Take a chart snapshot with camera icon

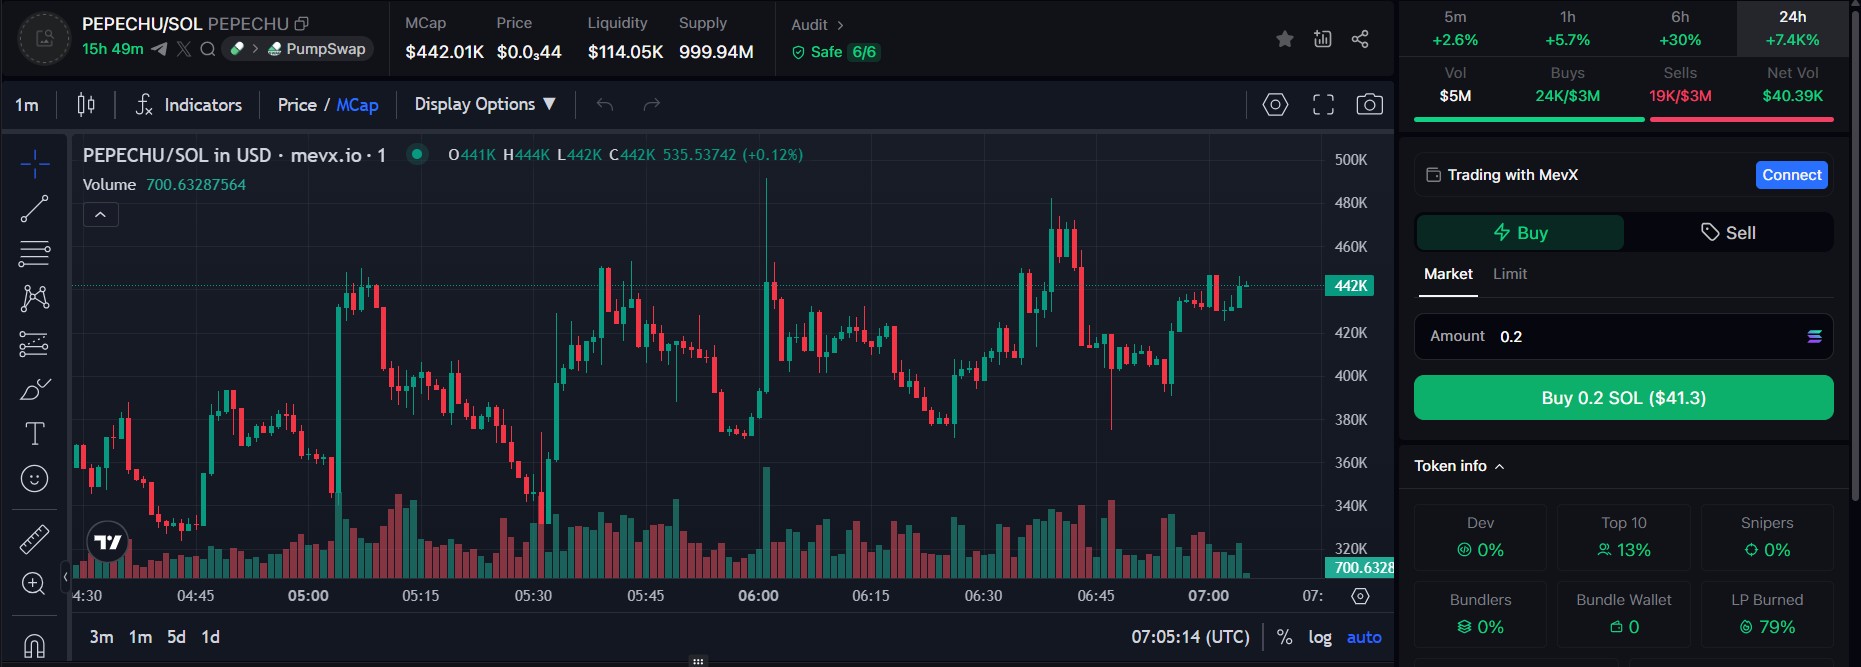pos(1369,104)
